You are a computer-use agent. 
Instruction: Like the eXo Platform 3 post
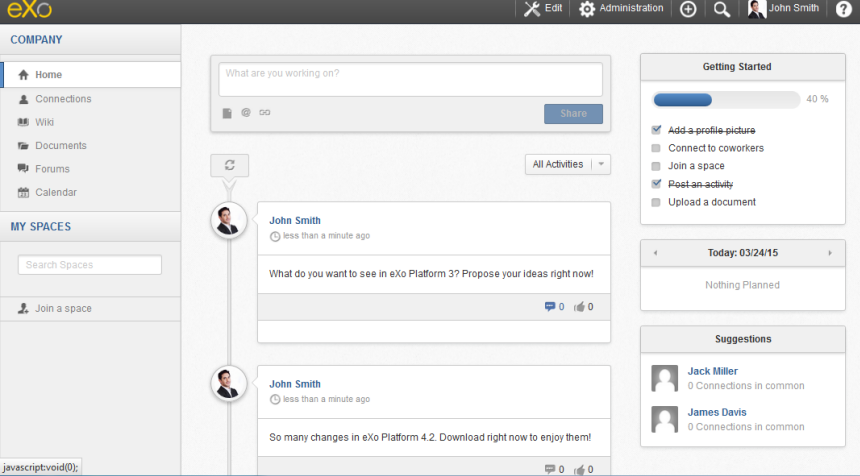tap(579, 307)
